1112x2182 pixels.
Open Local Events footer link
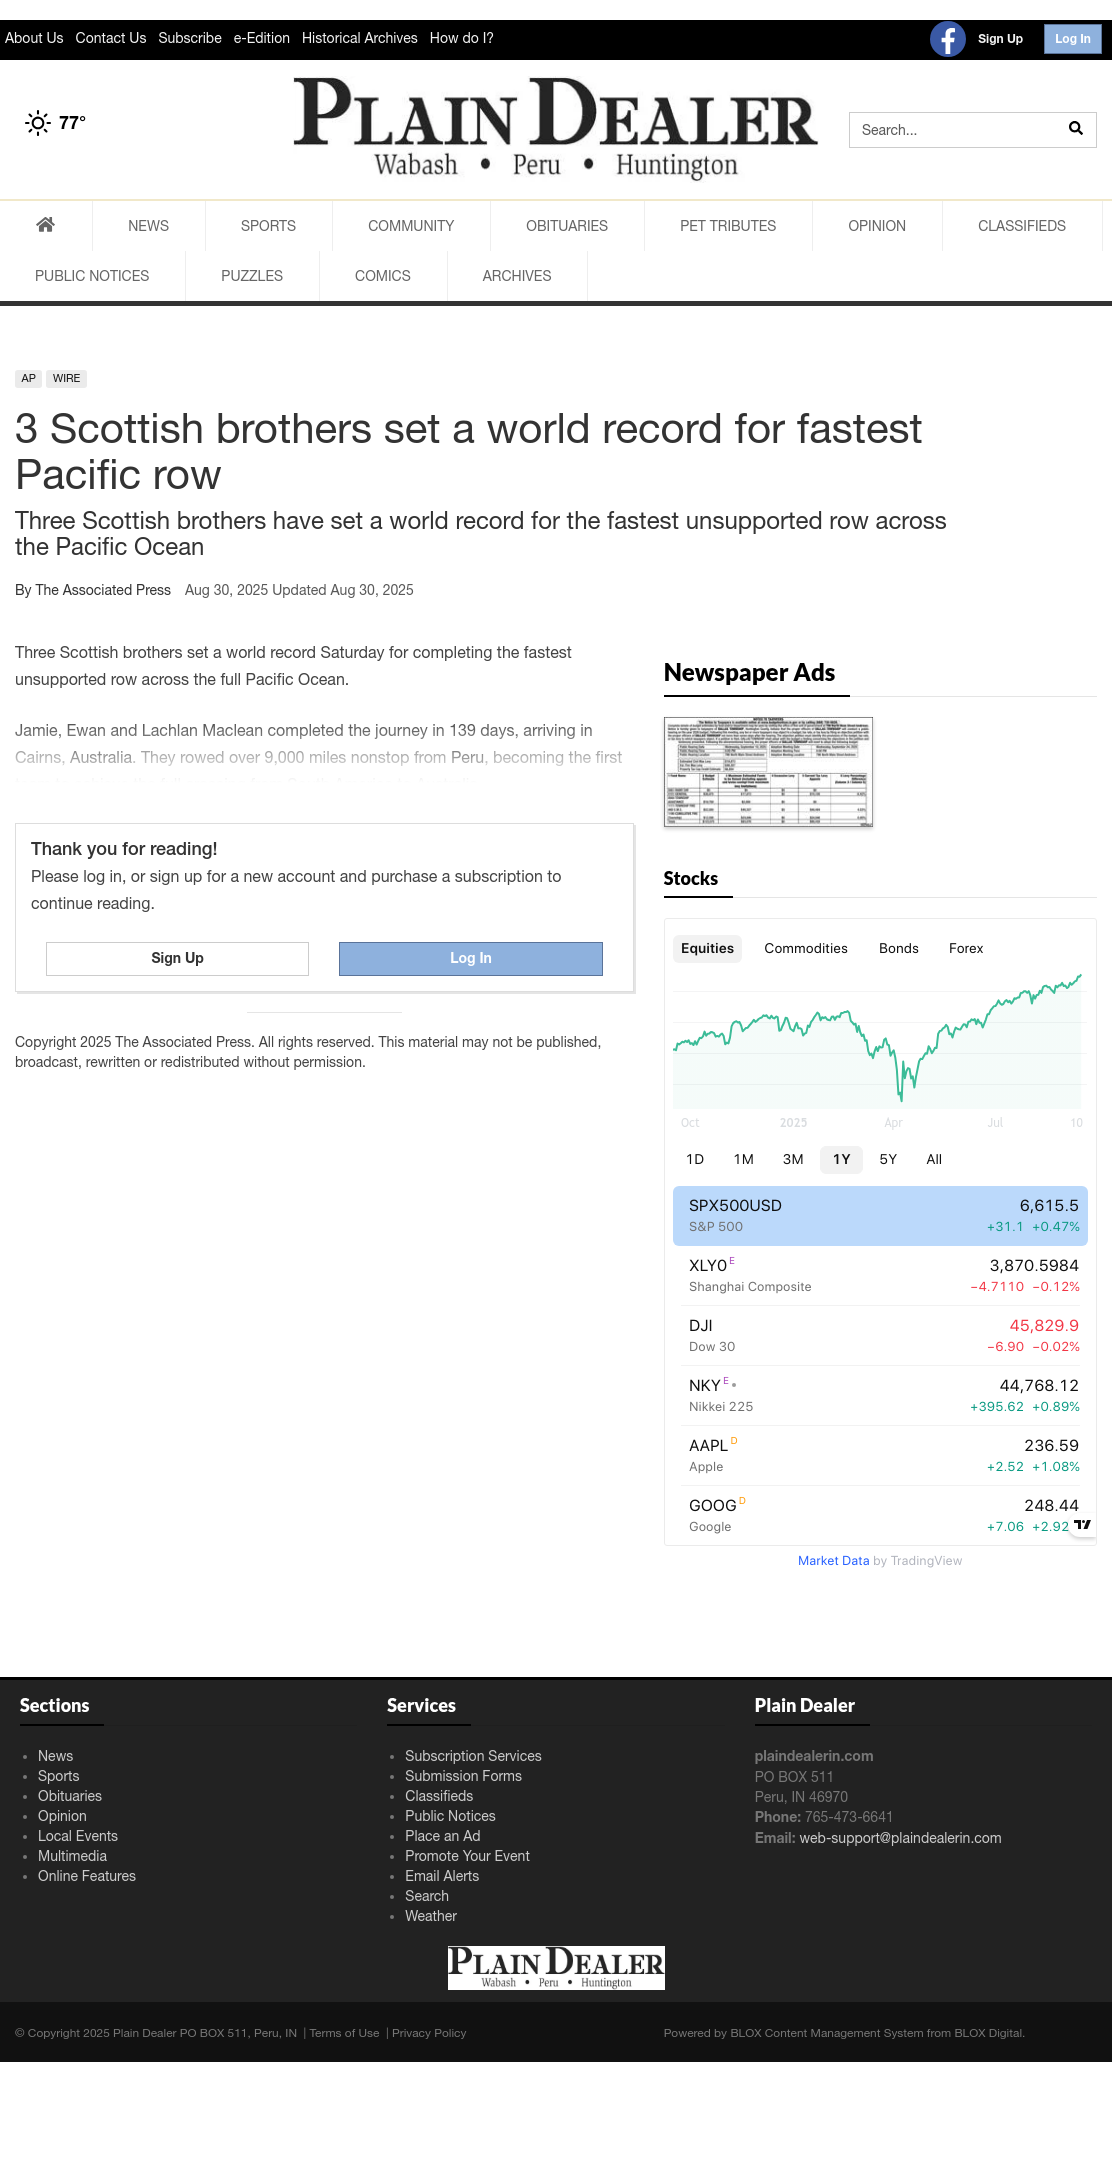tap(78, 1836)
